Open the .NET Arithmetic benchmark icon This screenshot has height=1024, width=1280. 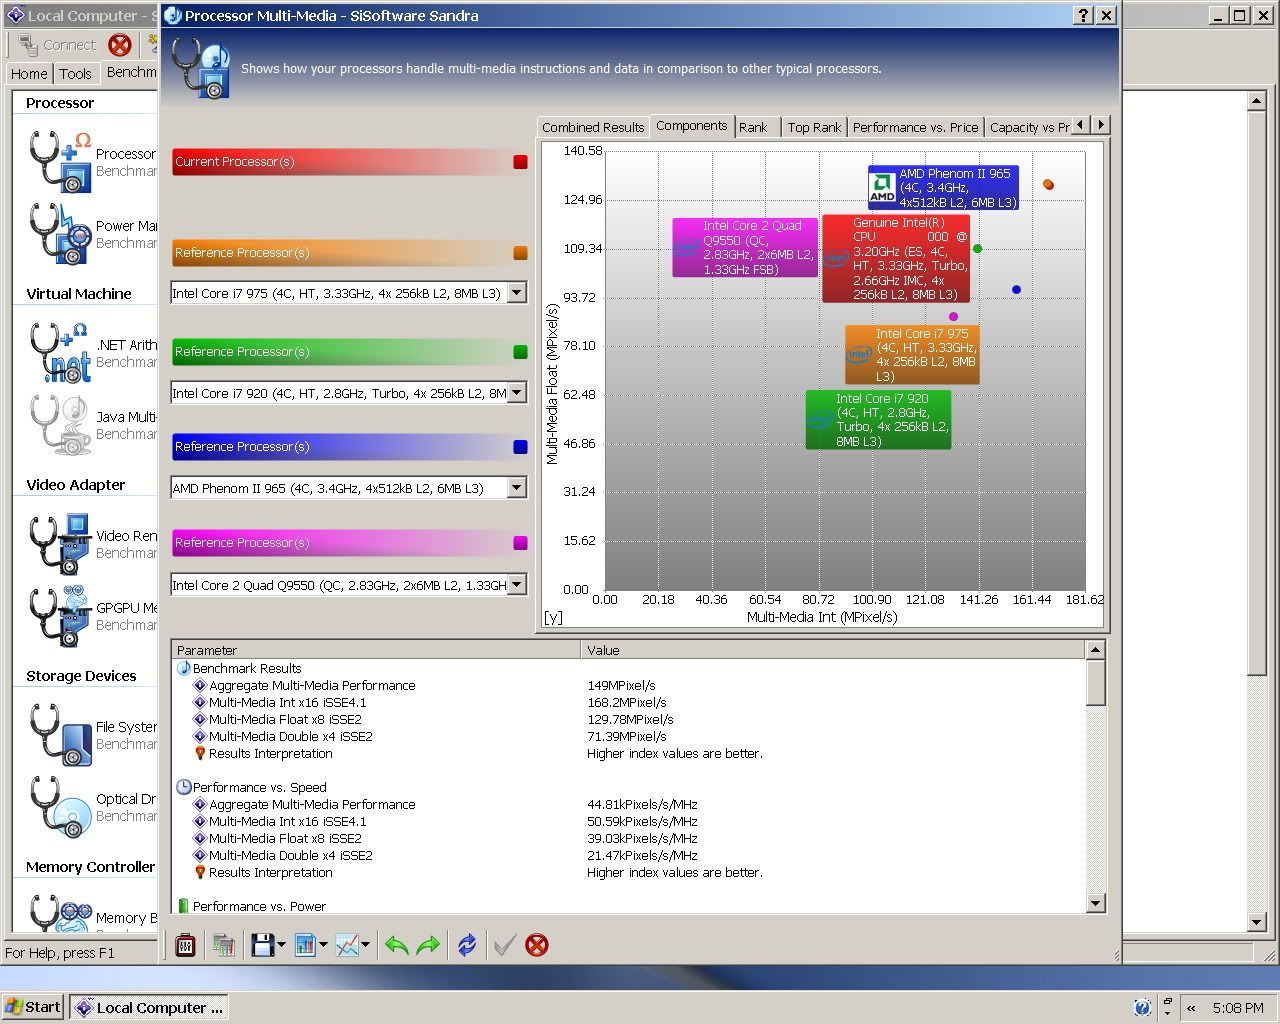coord(60,353)
